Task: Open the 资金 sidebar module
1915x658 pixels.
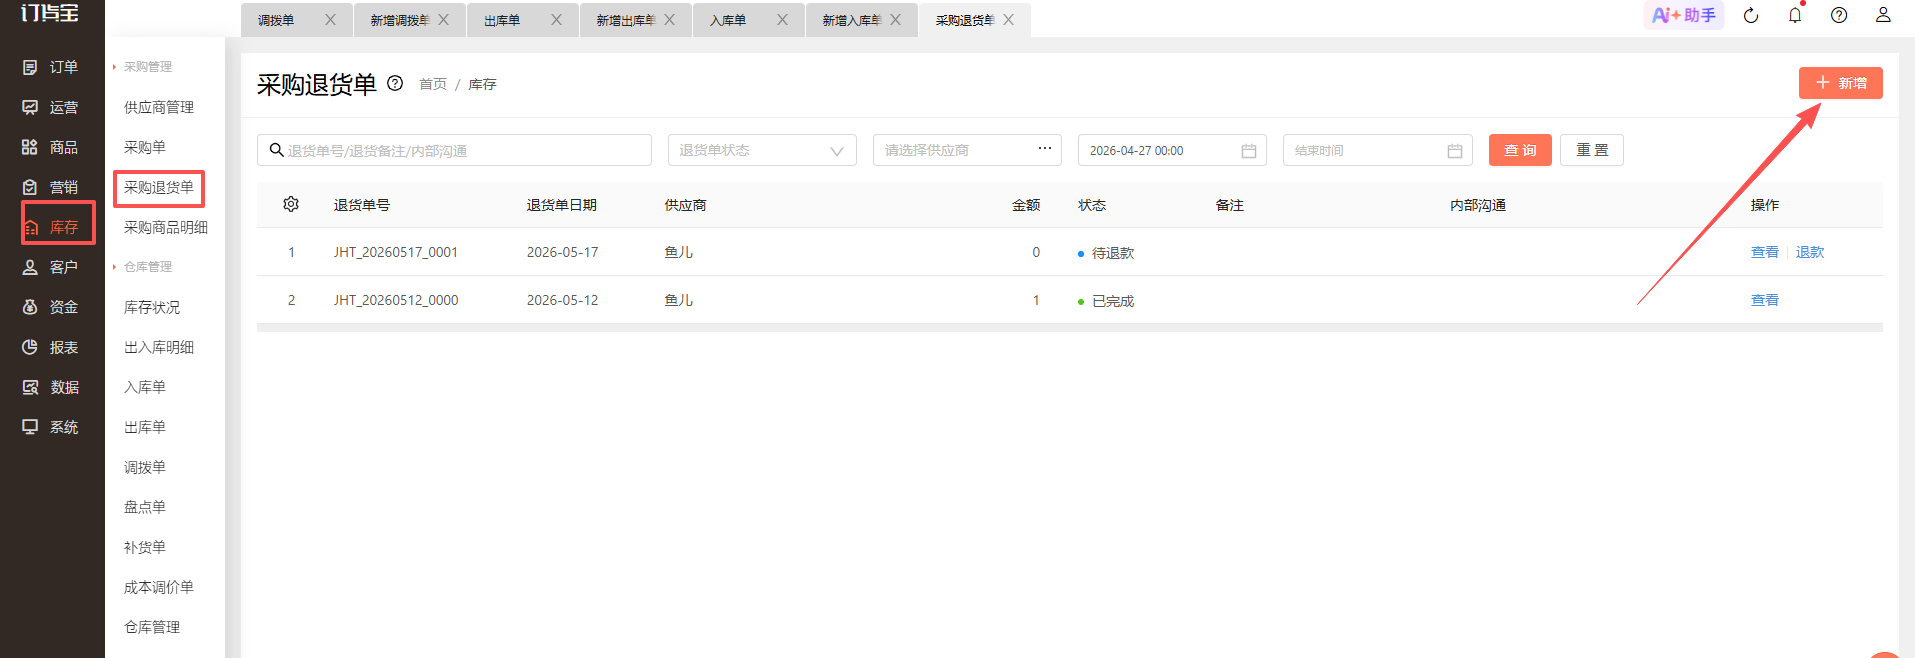Action: click(50, 307)
